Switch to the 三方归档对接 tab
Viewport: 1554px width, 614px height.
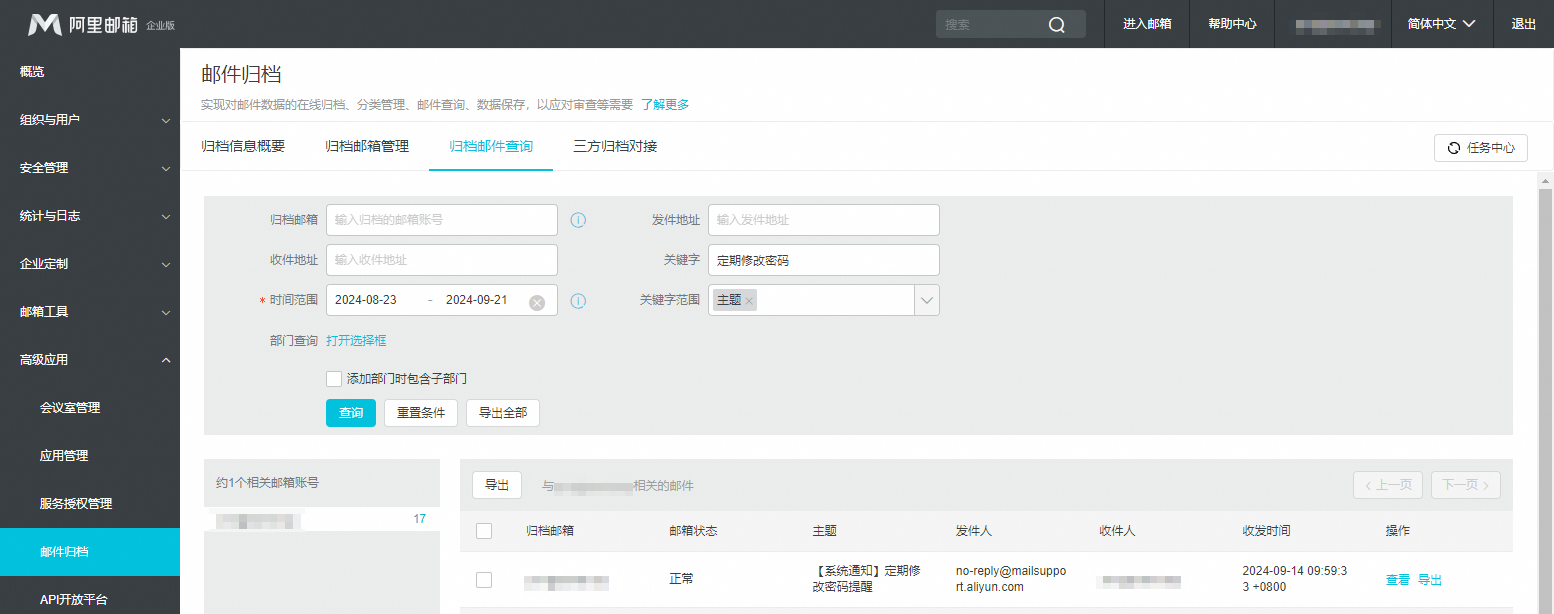coord(615,145)
